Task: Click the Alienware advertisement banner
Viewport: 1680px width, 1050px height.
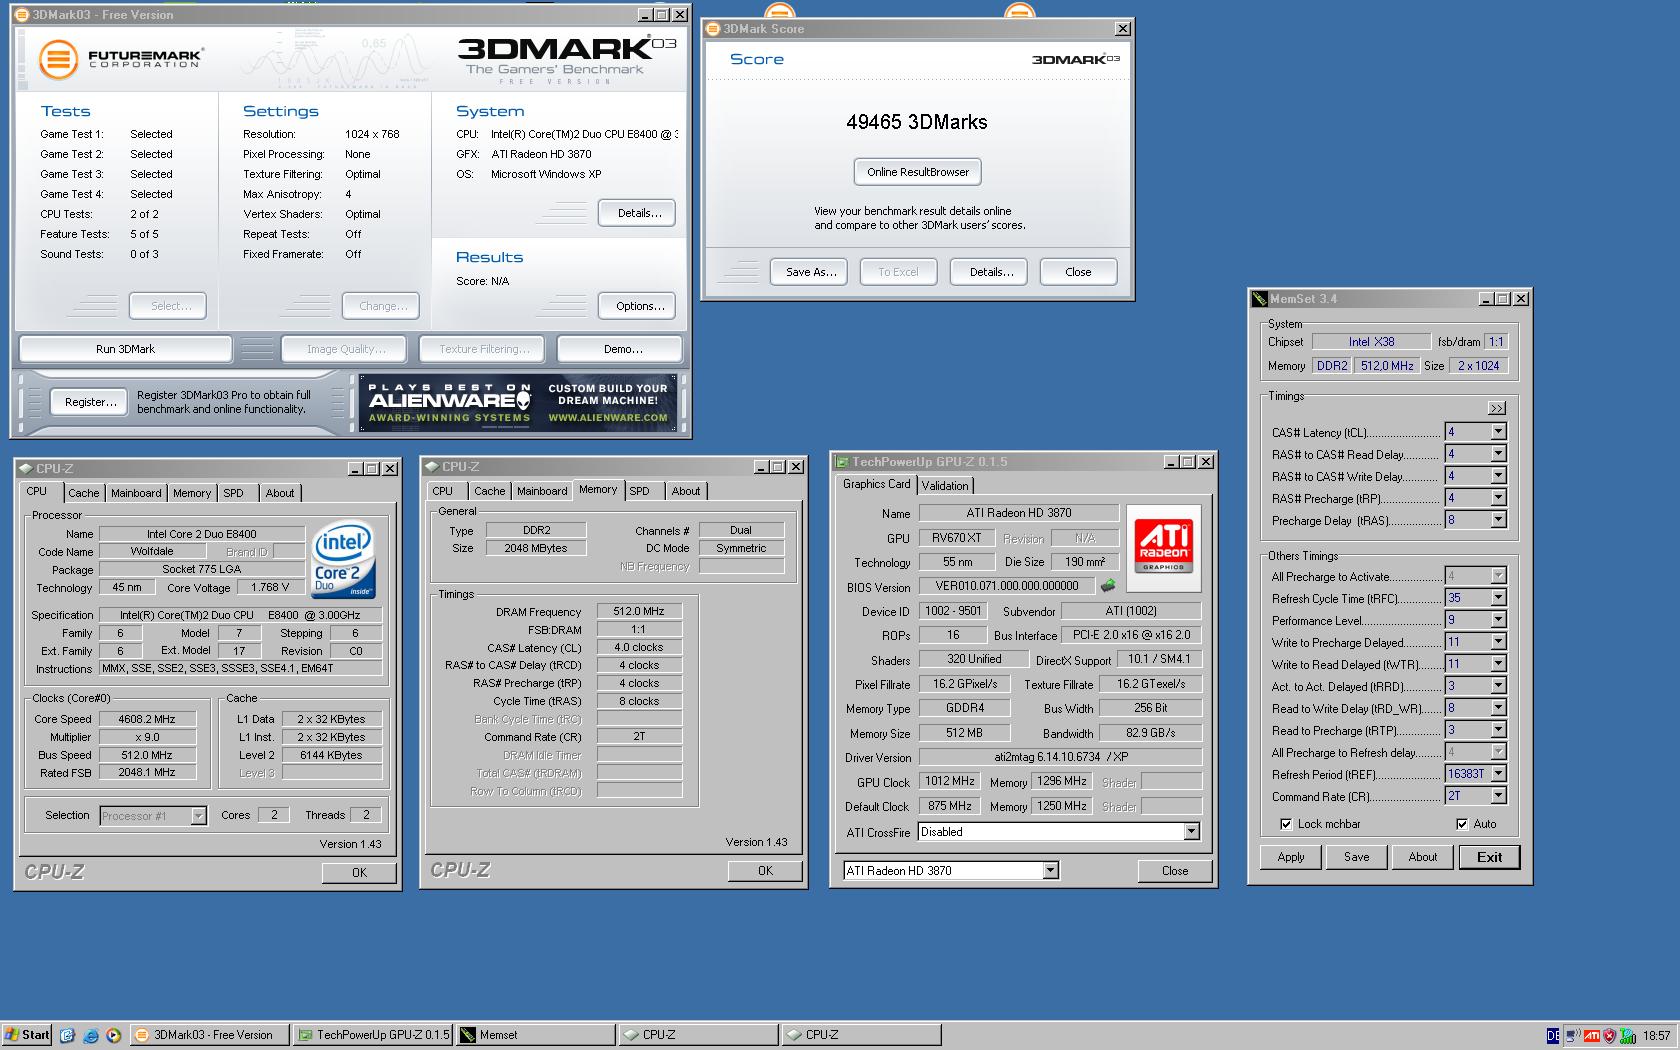Action: pyautogui.click(x=518, y=403)
